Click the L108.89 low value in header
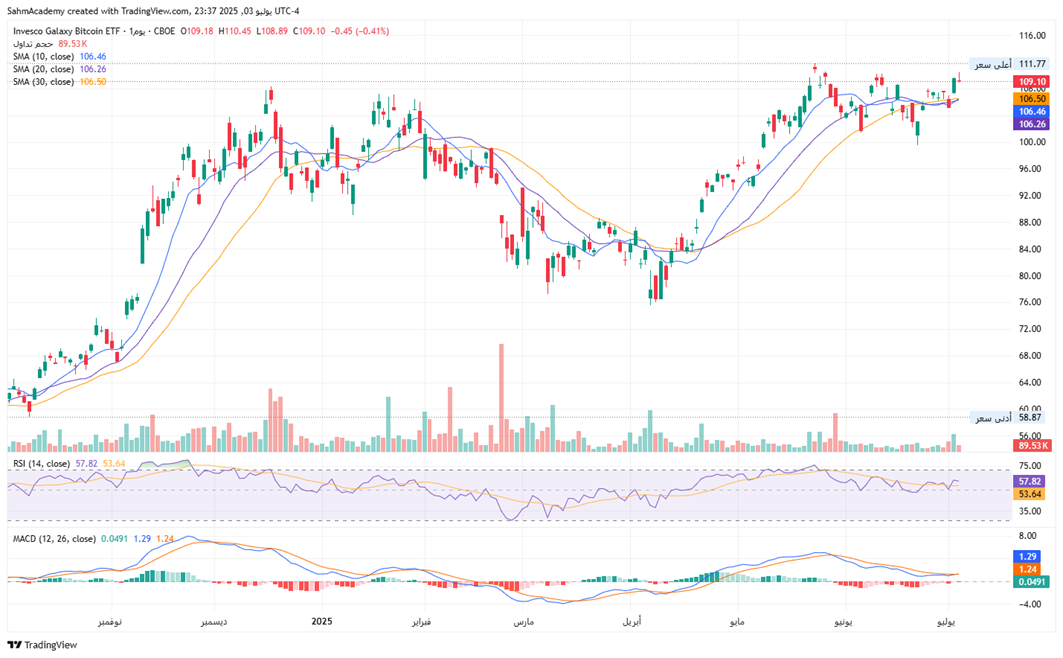The height and width of the screenshot is (658, 1063). coord(272,31)
